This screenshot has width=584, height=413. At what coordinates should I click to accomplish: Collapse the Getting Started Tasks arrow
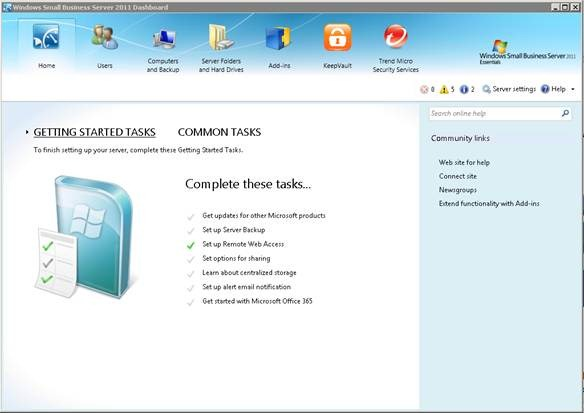[x=27, y=132]
